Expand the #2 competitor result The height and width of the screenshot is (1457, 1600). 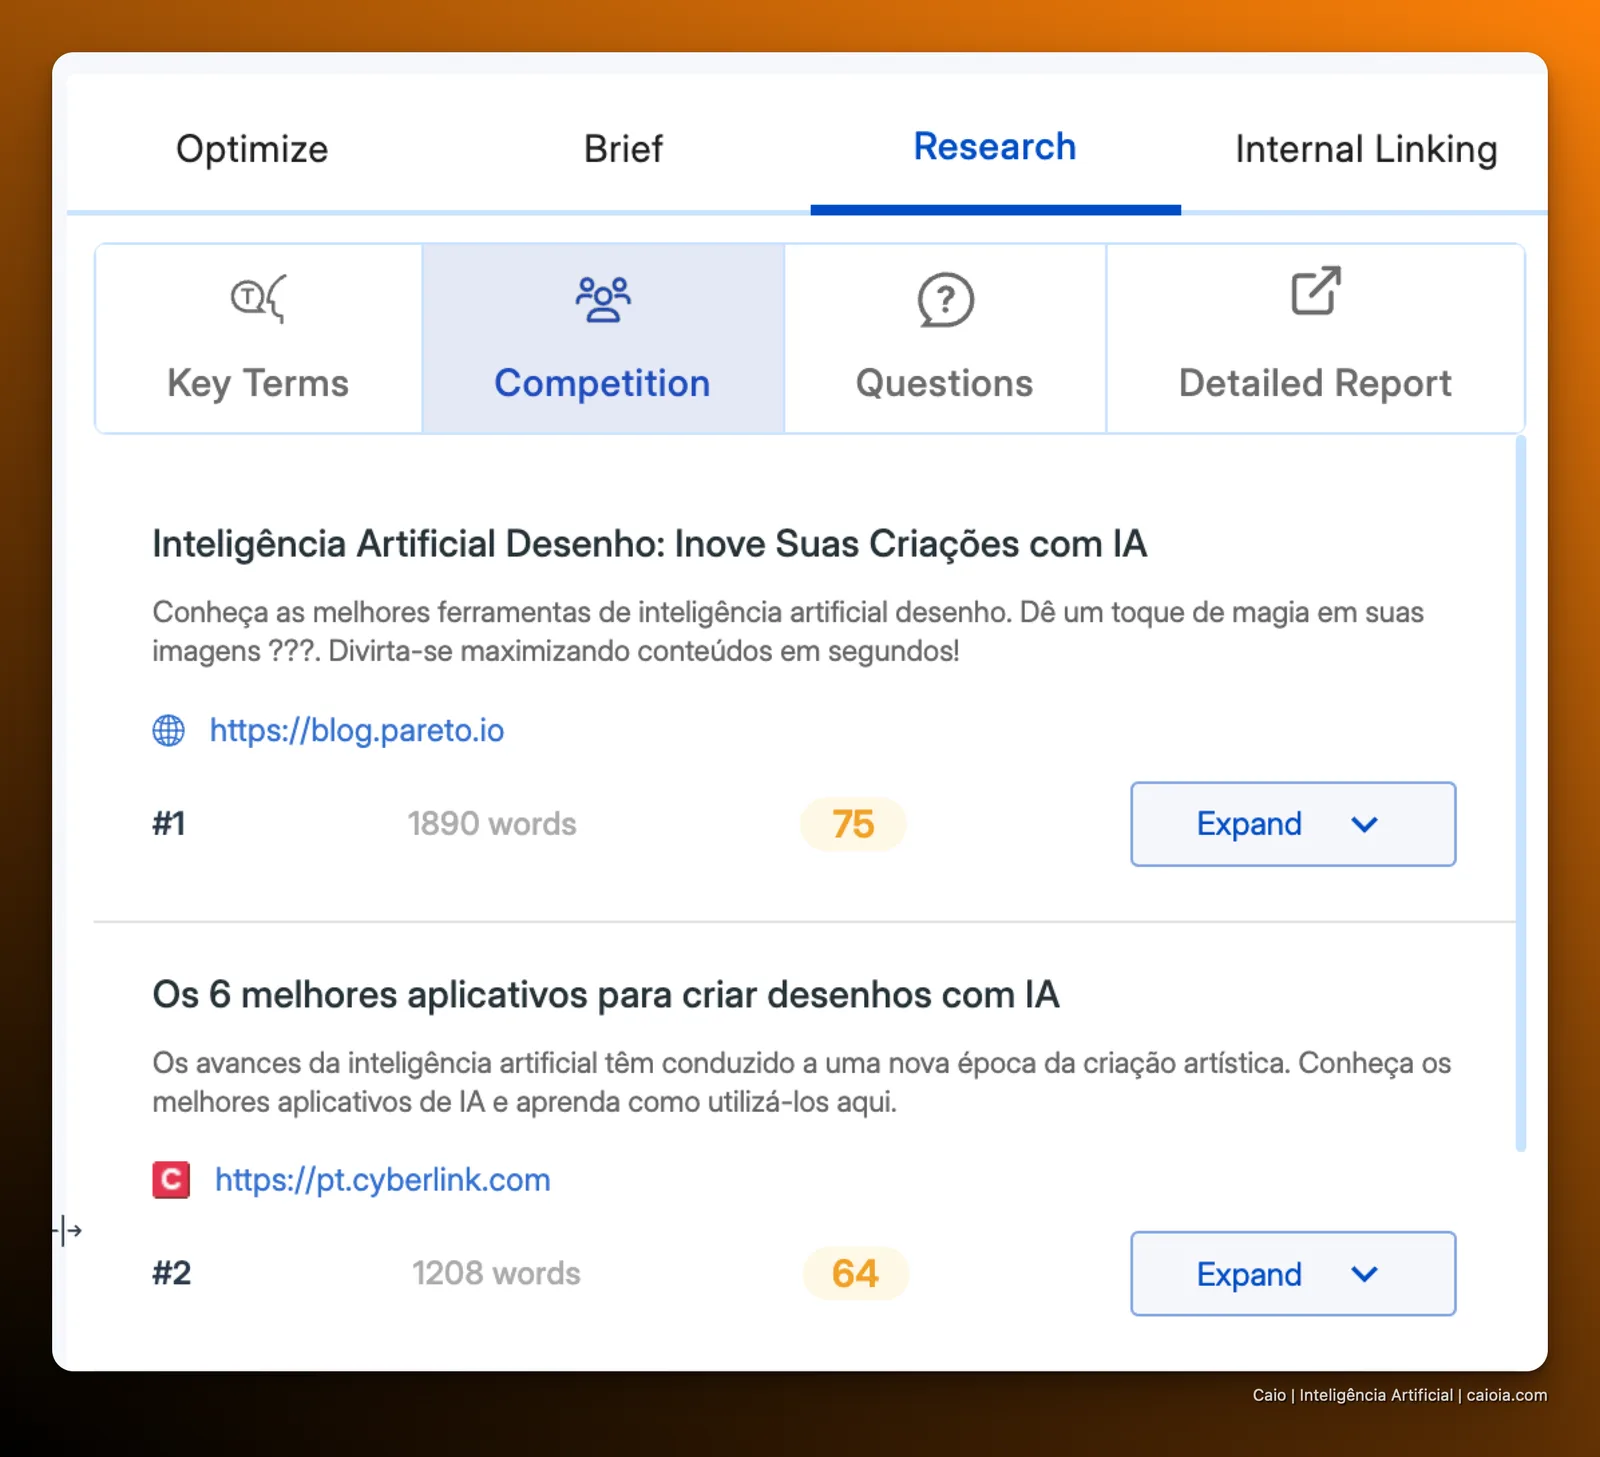click(x=1293, y=1274)
